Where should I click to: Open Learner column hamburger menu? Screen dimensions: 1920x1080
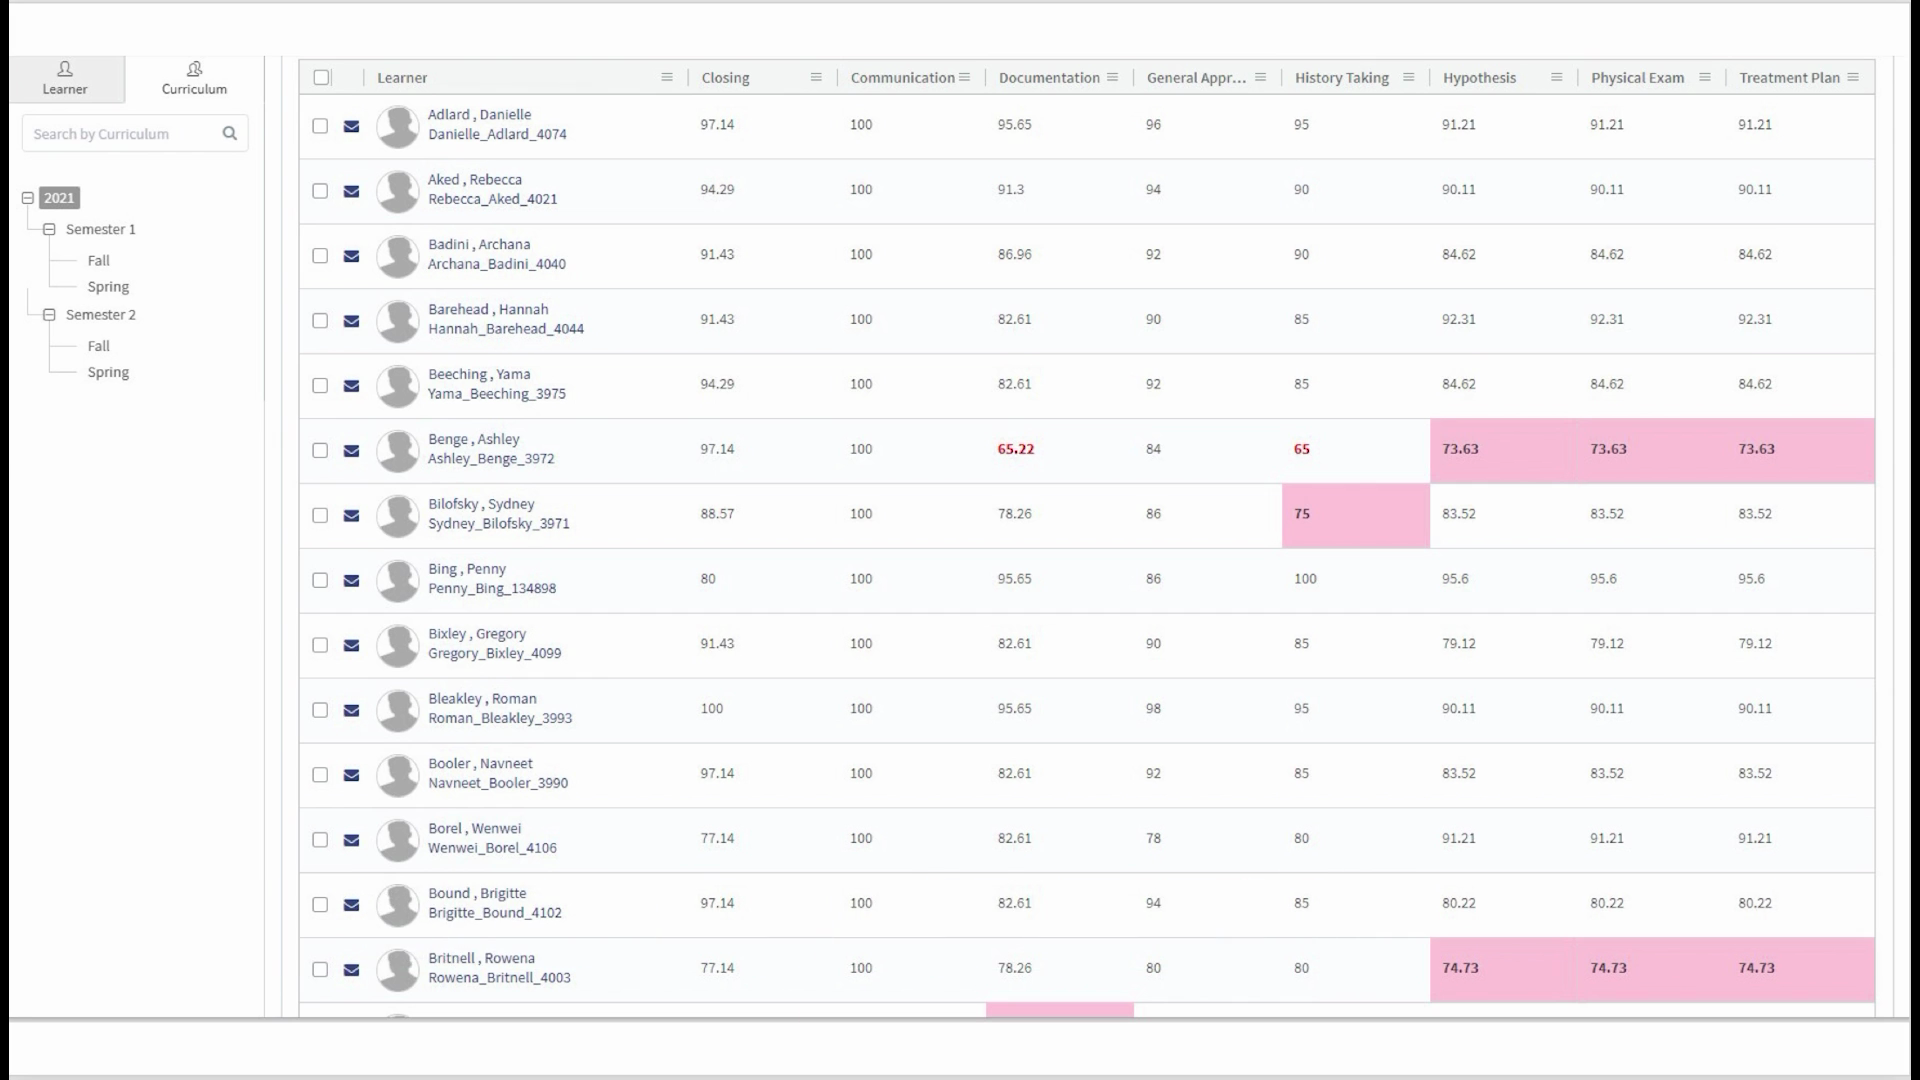click(x=667, y=77)
